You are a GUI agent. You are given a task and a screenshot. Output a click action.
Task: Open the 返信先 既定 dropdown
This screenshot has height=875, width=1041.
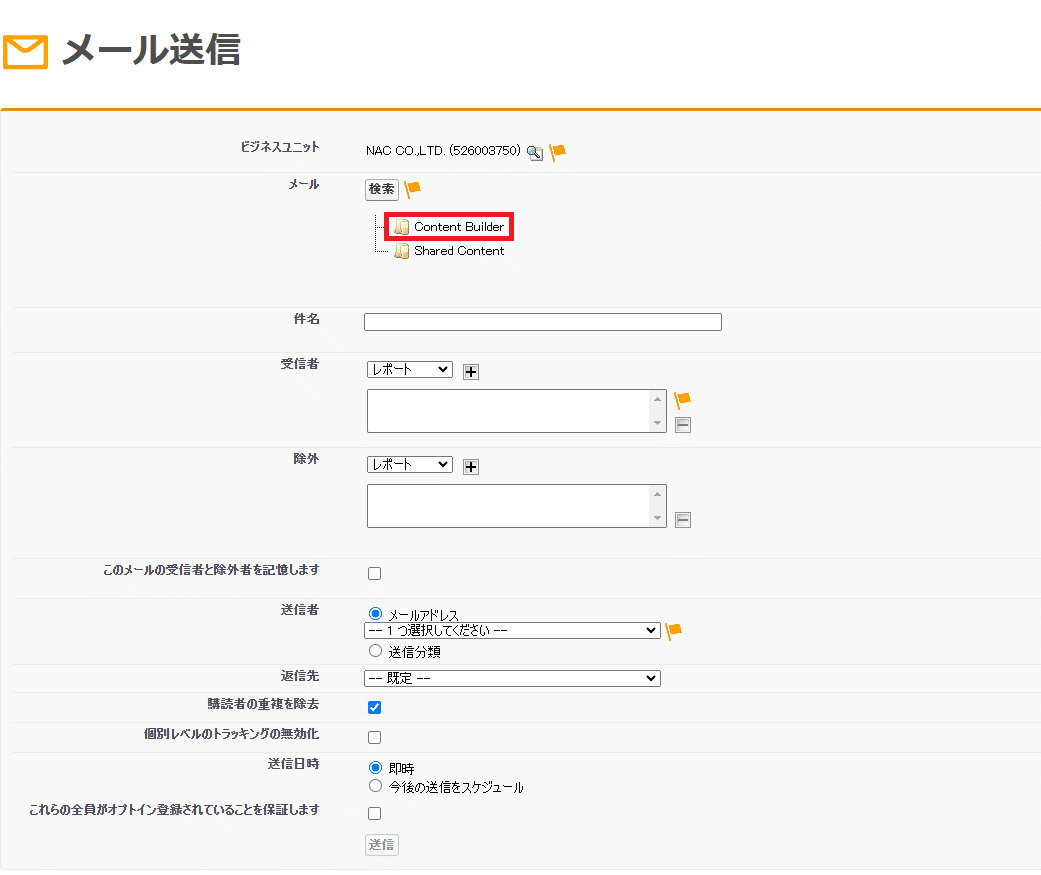[x=513, y=678]
